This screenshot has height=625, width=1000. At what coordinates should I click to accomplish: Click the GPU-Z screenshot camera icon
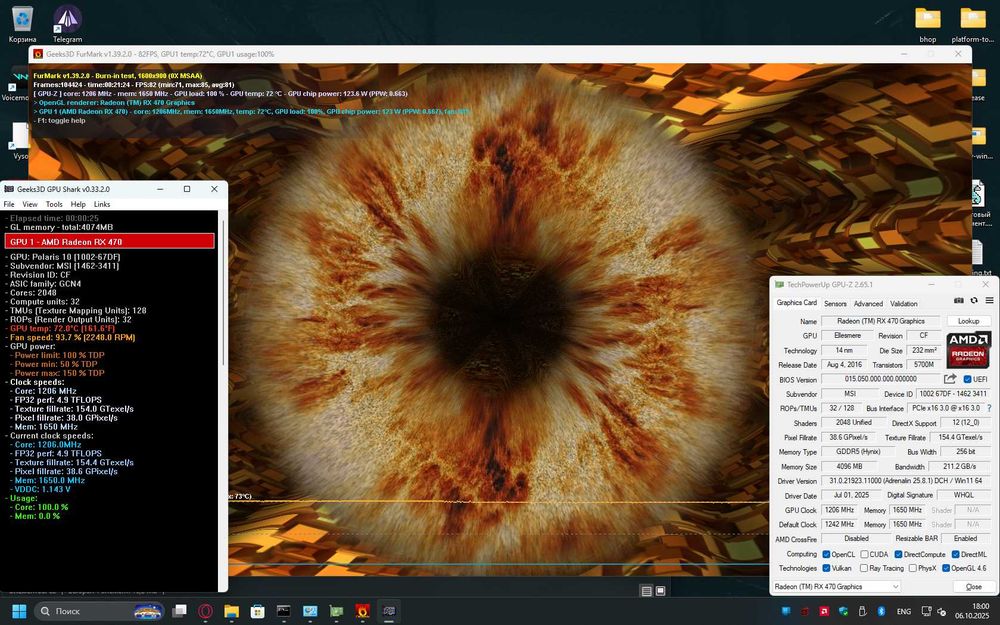tap(959, 301)
